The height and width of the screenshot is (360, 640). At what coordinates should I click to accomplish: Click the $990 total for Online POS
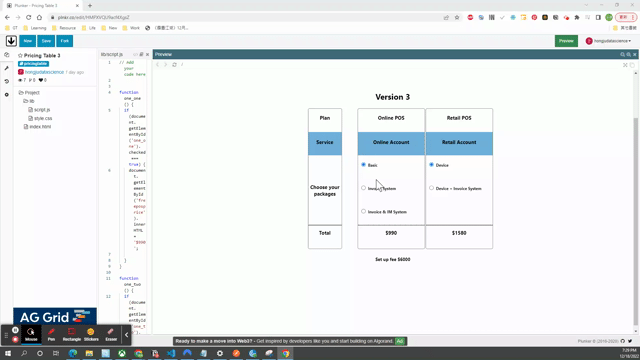click(391, 233)
